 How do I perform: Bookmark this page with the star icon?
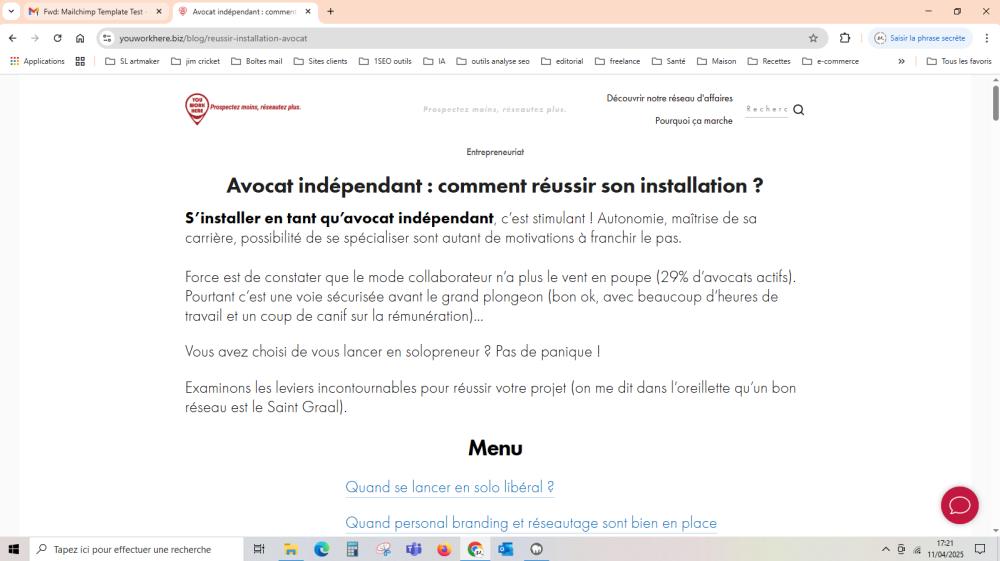[813, 38]
